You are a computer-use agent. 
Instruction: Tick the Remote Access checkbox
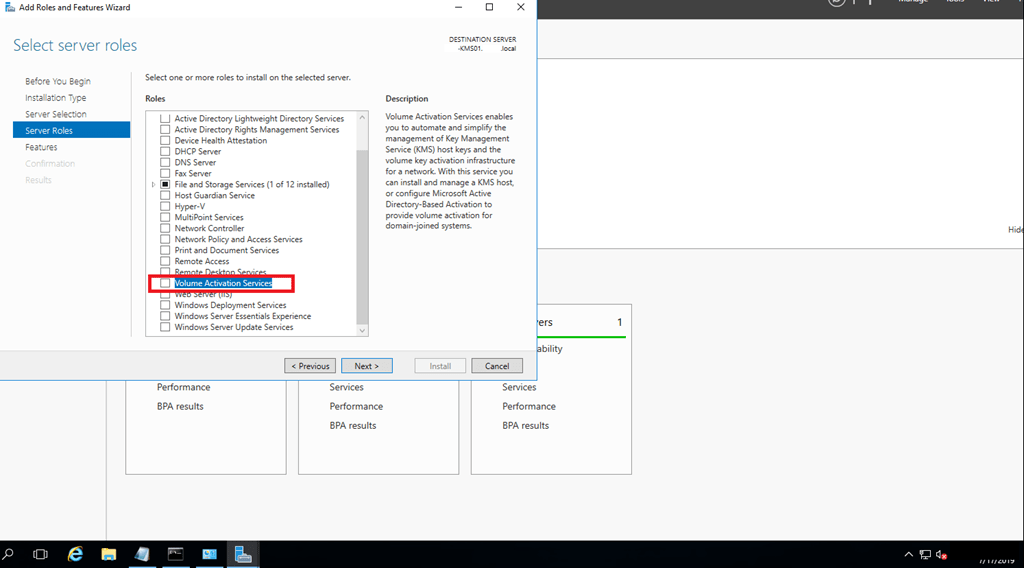(165, 260)
